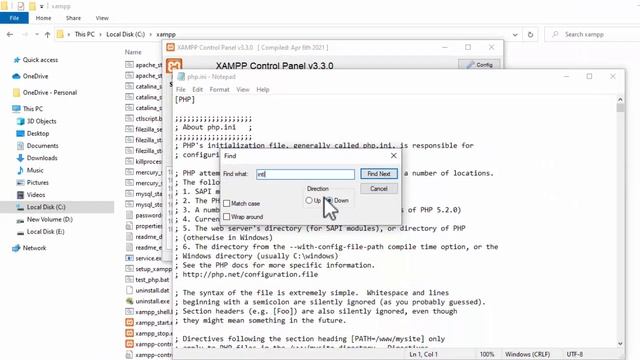Click Notepad scrollbar up arrow
640x360 pixels.
[620, 100]
